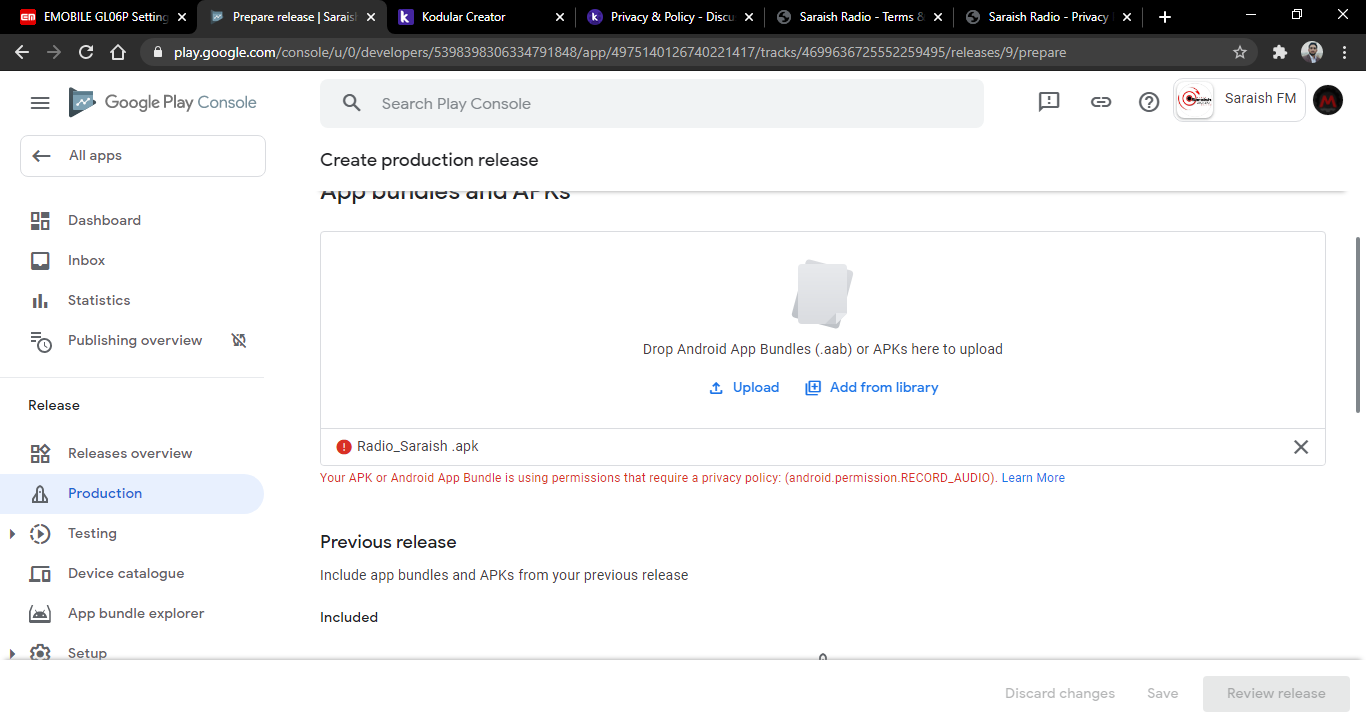Click the red error icon beside Radio_Saraish .apk
The height and width of the screenshot is (728, 1366).
[344, 447]
